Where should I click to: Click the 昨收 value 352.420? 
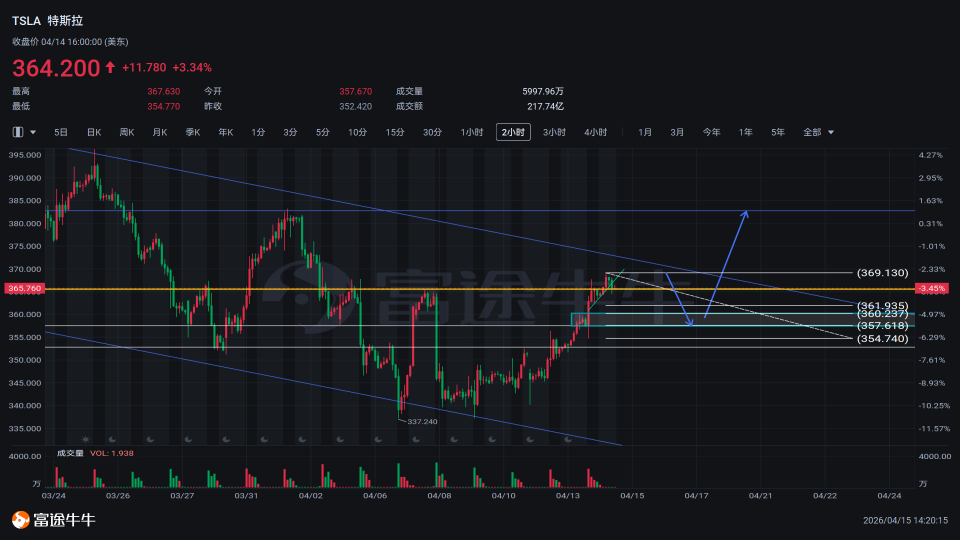click(356, 106)
